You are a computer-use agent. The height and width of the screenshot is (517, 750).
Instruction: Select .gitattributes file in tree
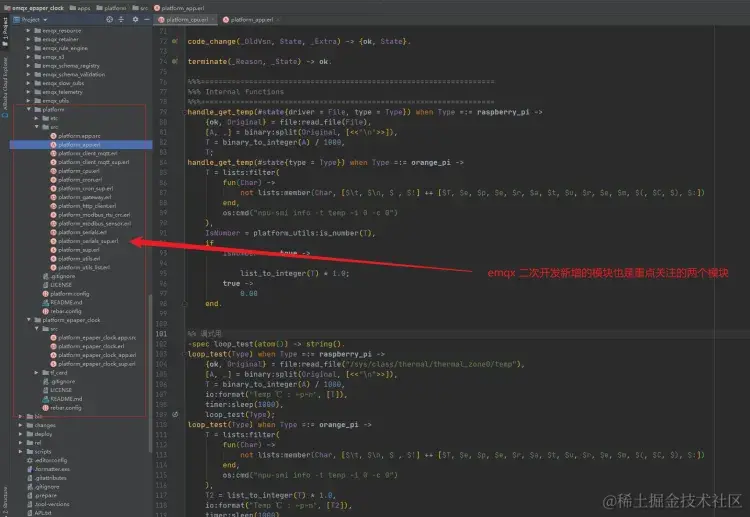47,478
